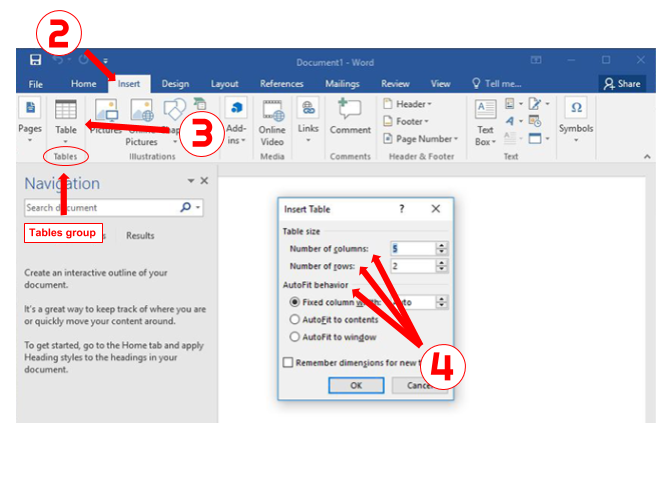This screenshot has width=672, height=480.
Task: Open the Results tab in Navigation
Action: (x=140, y=236)
